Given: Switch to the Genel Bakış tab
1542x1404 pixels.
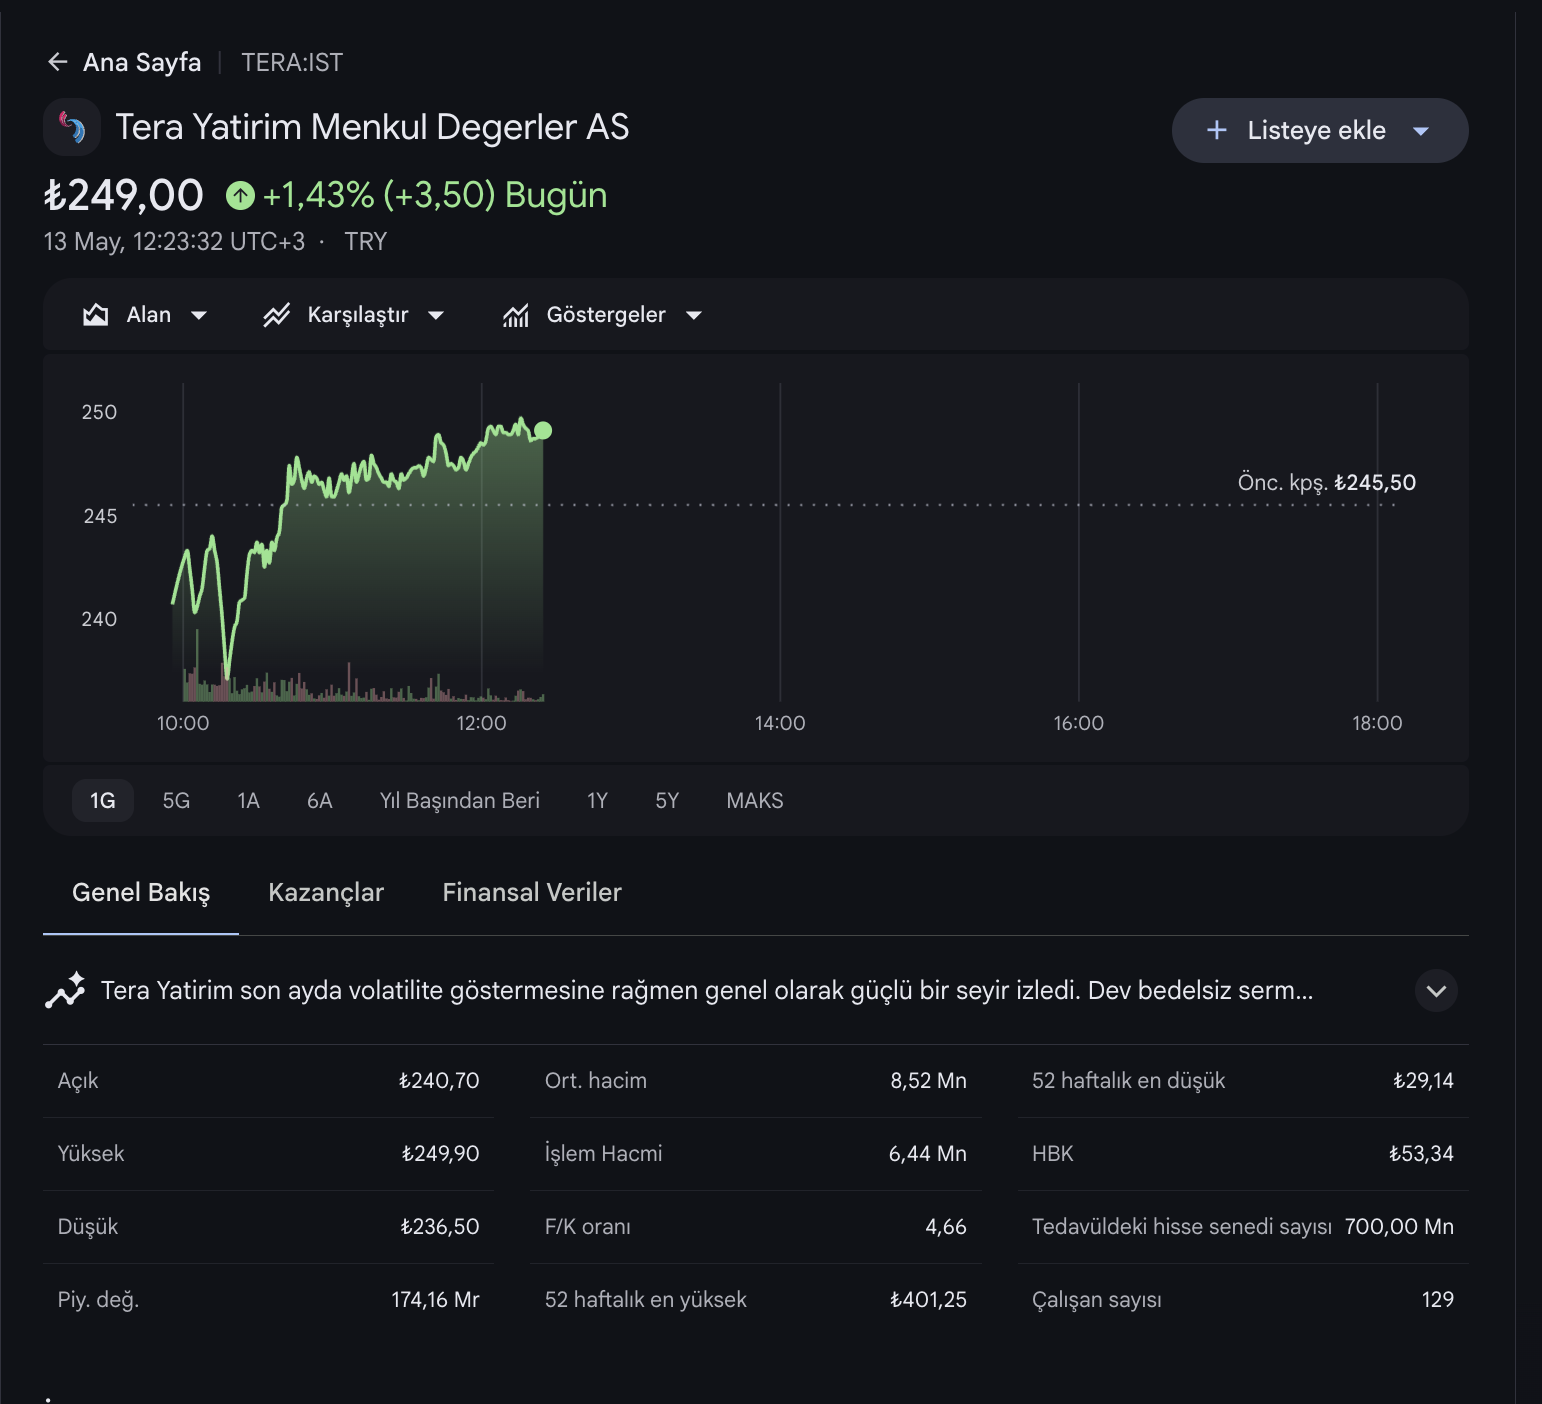Looking at the screenshot, I should pos(141,892).
